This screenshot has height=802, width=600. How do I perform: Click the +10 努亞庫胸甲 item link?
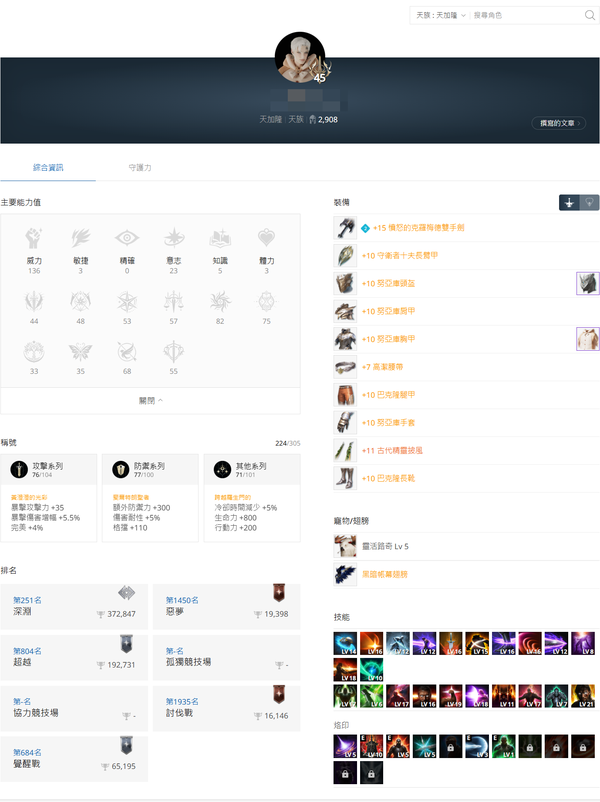(x=388, y=339)
